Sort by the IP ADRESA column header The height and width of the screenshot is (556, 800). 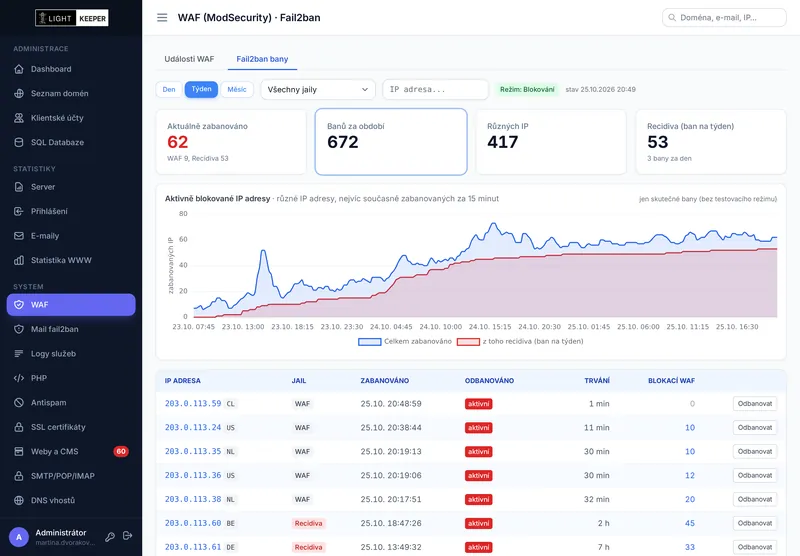coord(183,381)
